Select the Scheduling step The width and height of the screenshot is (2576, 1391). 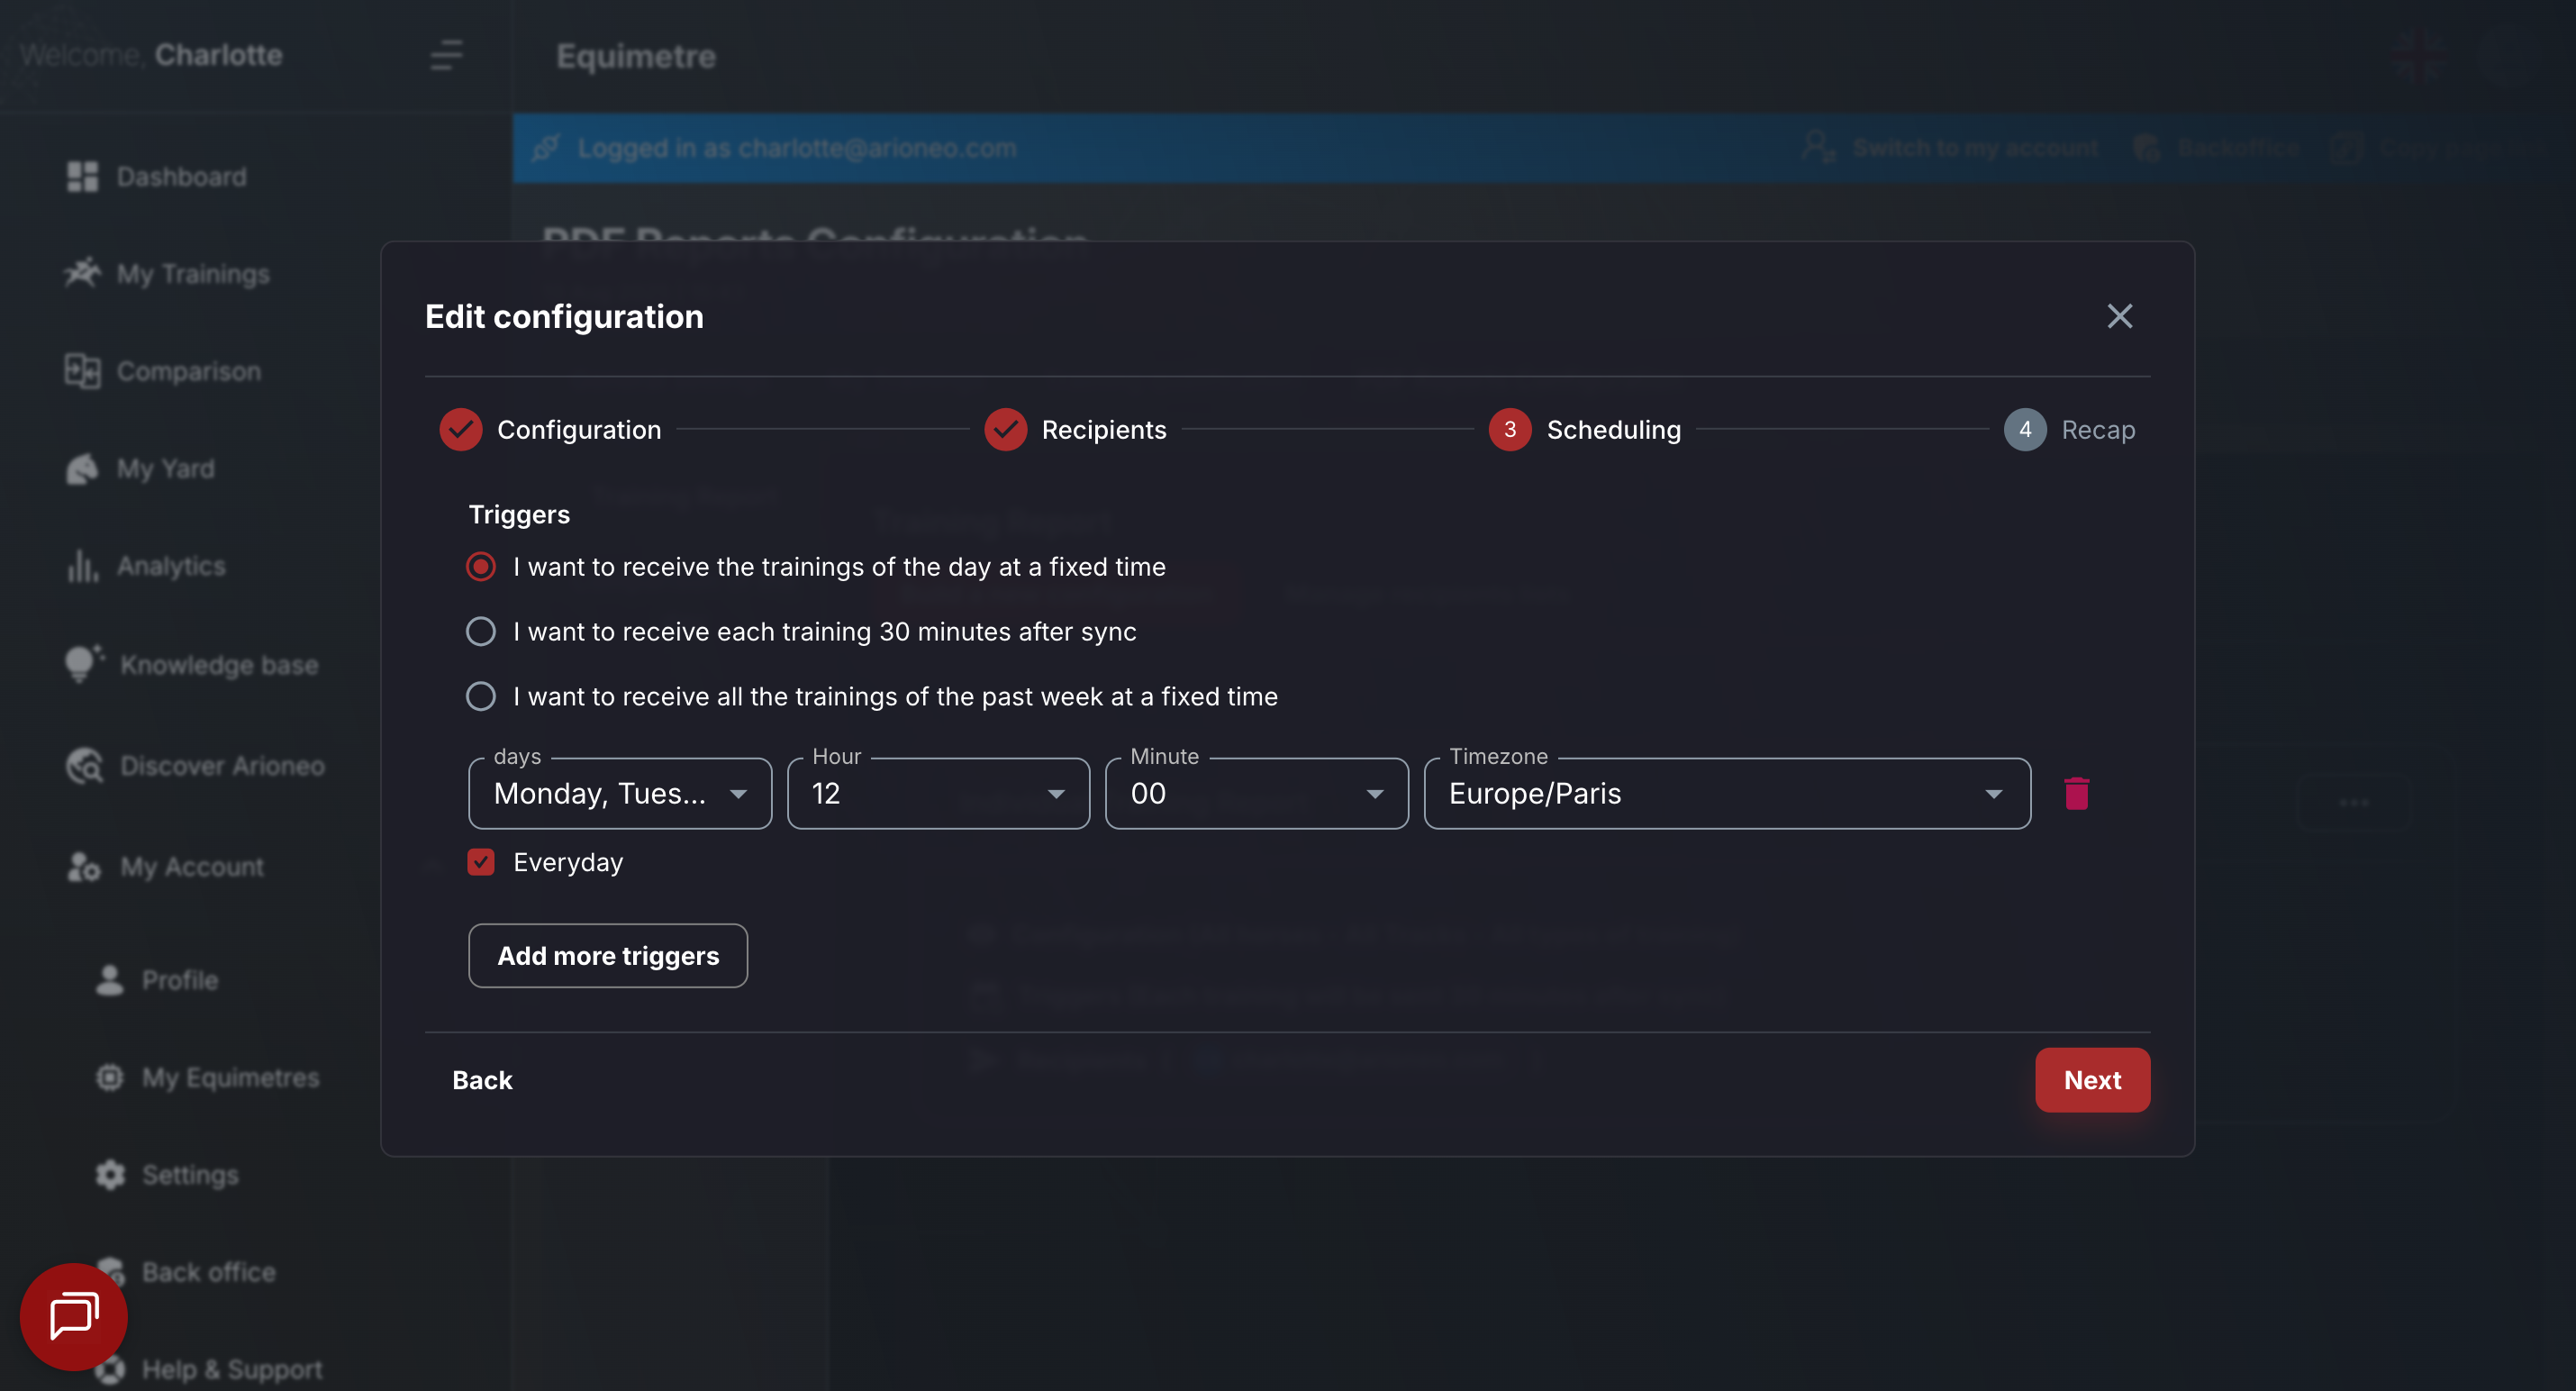[x=1585, y=430]
